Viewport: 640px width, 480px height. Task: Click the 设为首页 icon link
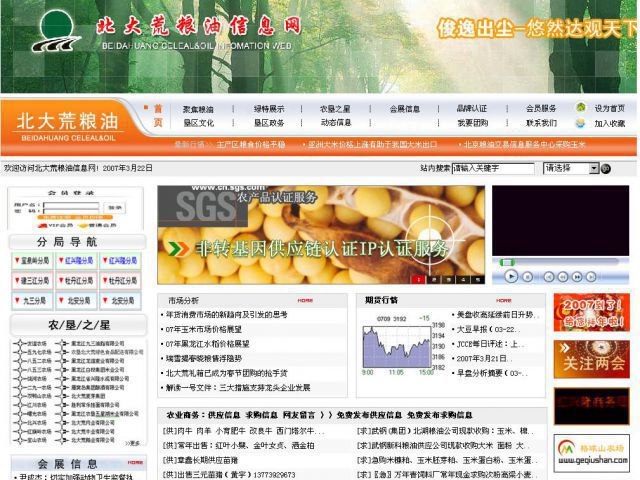581,108
